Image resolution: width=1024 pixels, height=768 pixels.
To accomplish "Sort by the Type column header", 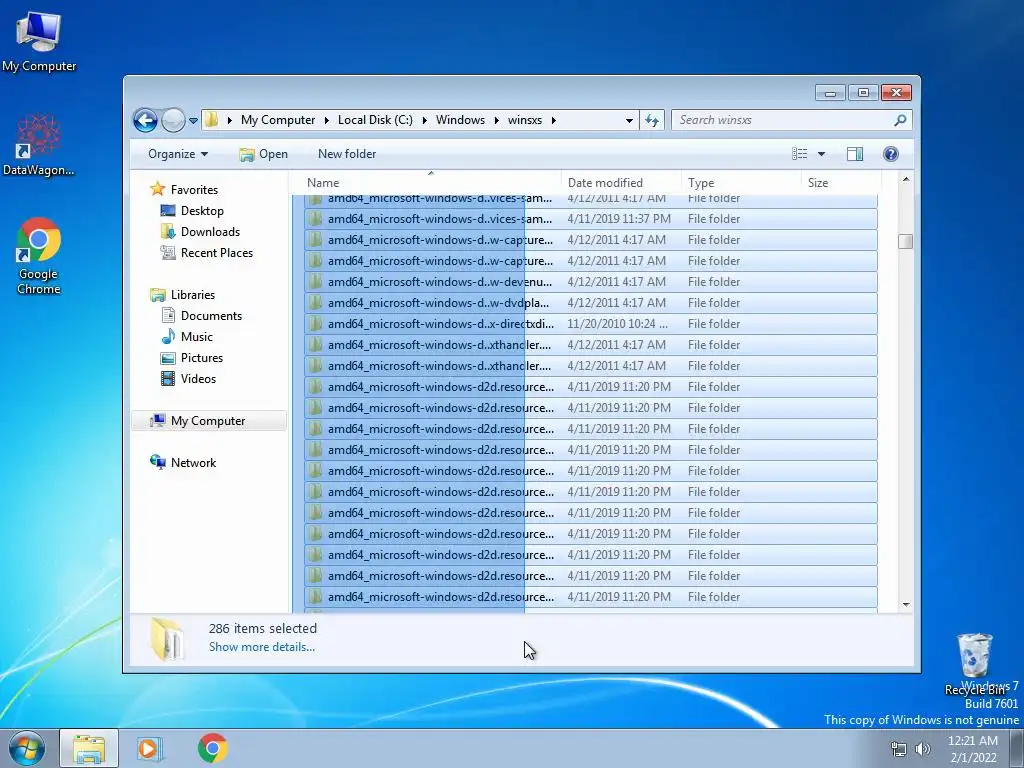I will pos(741,183).
